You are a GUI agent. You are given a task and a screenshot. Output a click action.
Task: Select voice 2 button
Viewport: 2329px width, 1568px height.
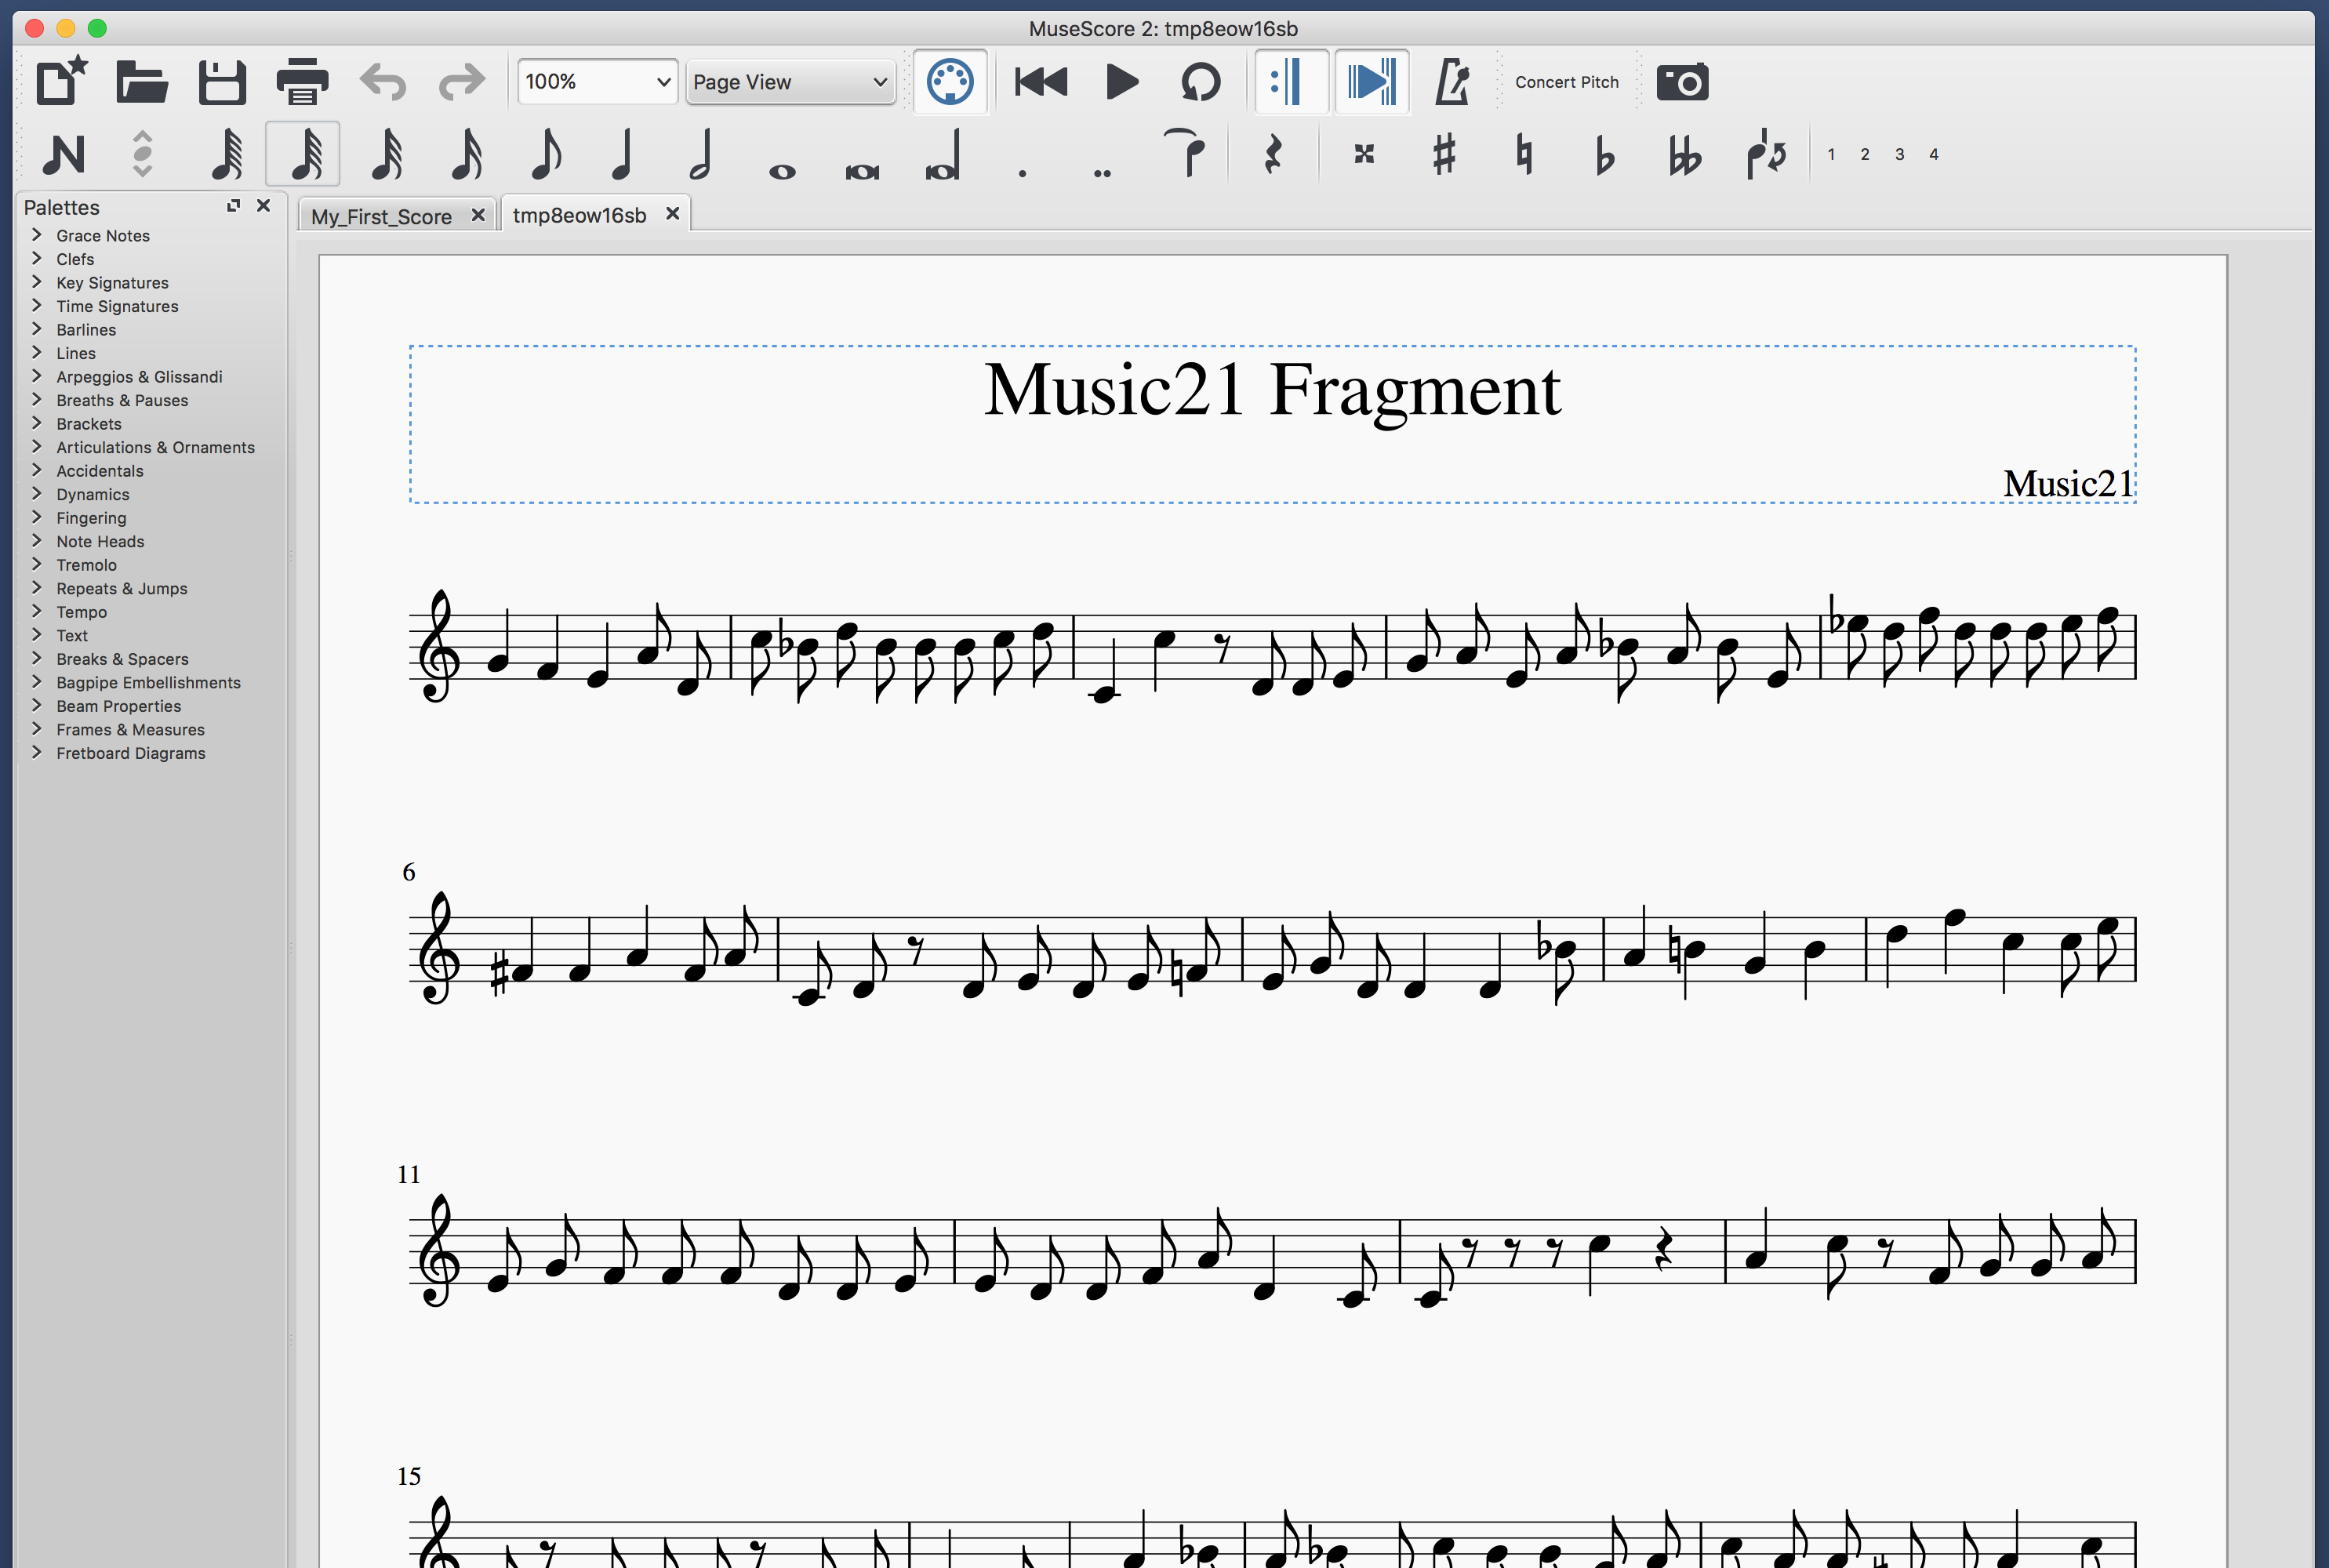coord(1865,155)
